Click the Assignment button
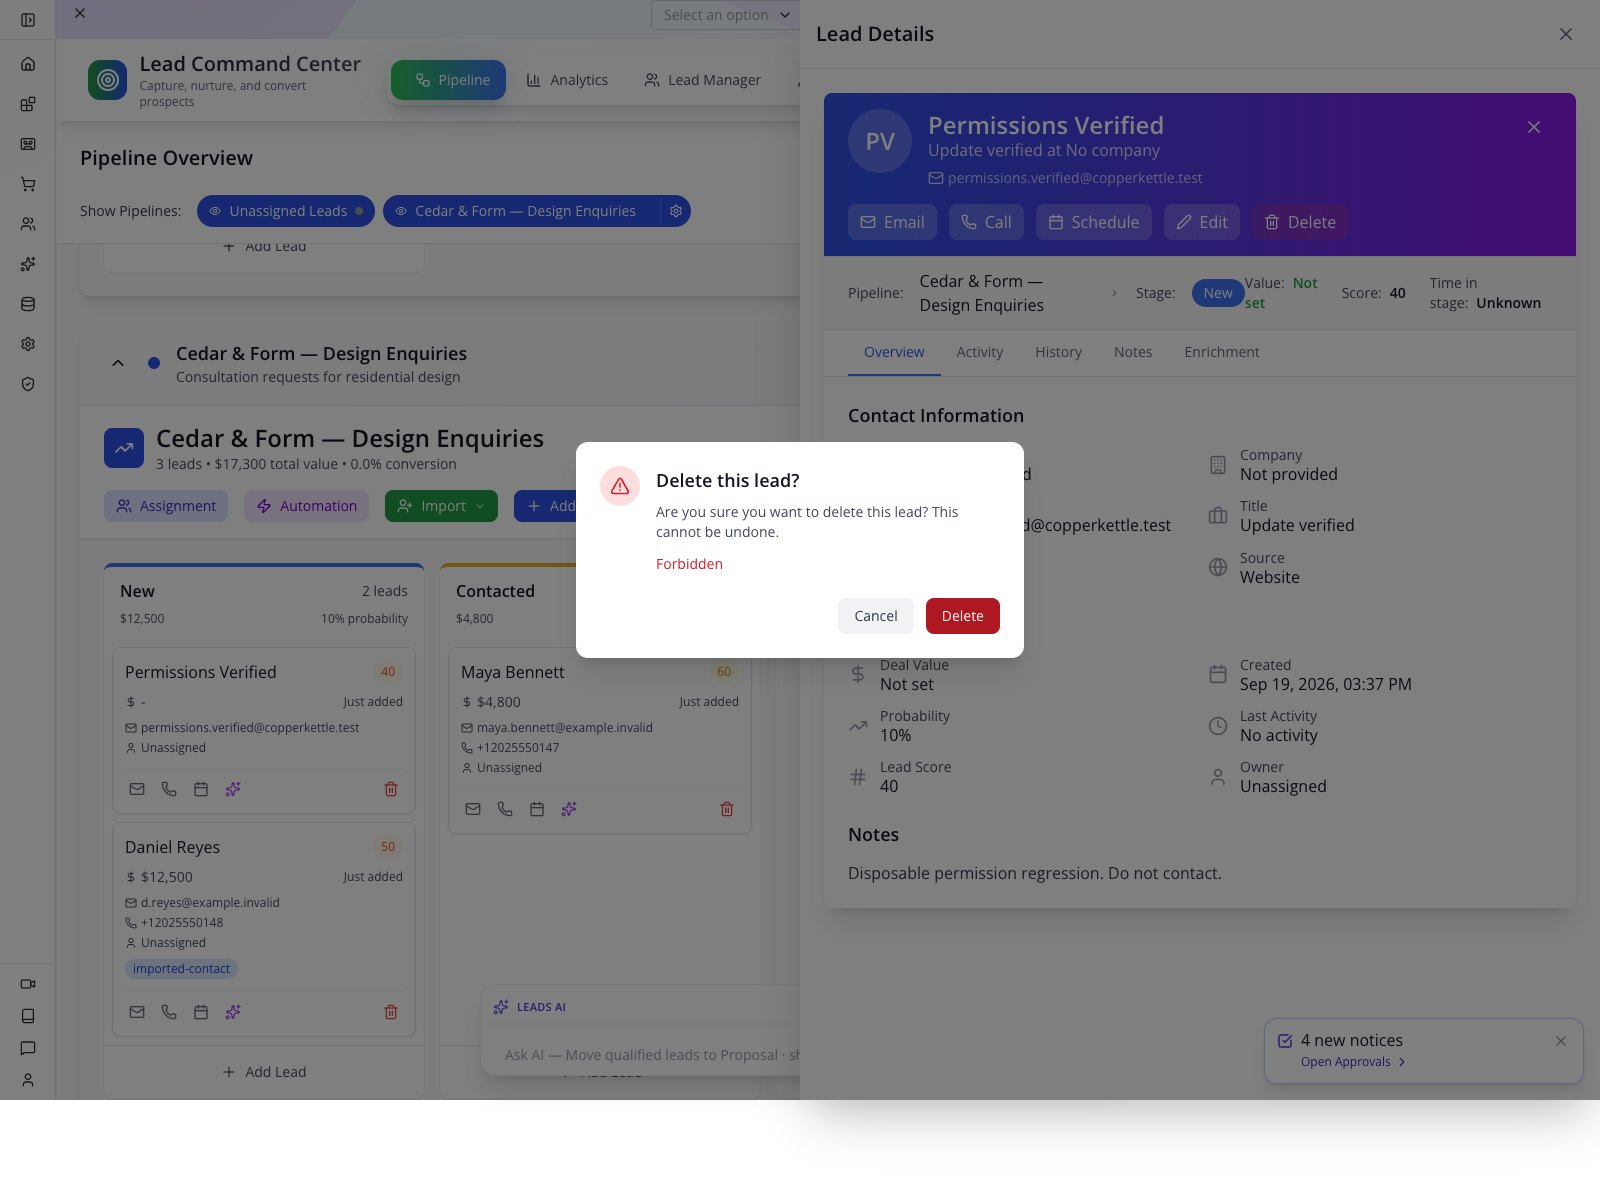The width and height of the screenshot is (1600, 1200). (166, 506)
